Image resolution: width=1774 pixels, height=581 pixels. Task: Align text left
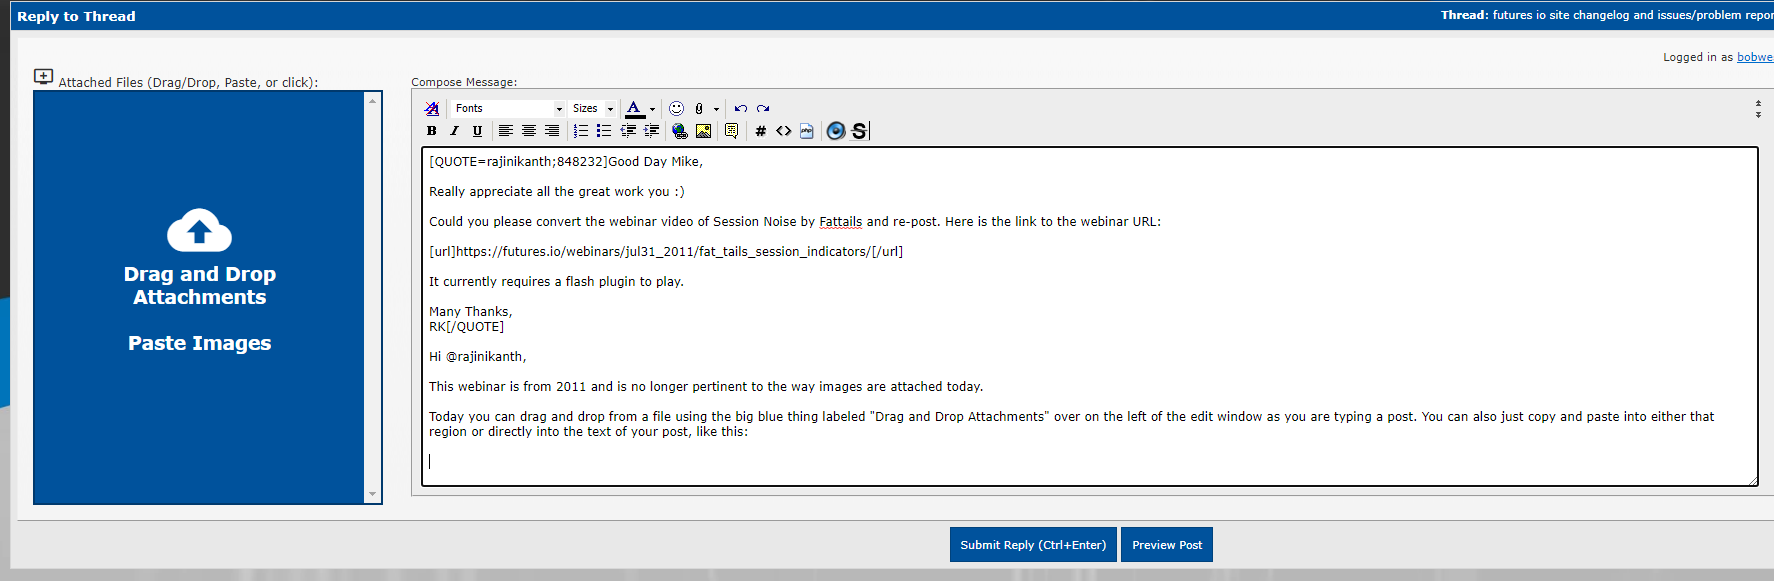tap(506, 131)
